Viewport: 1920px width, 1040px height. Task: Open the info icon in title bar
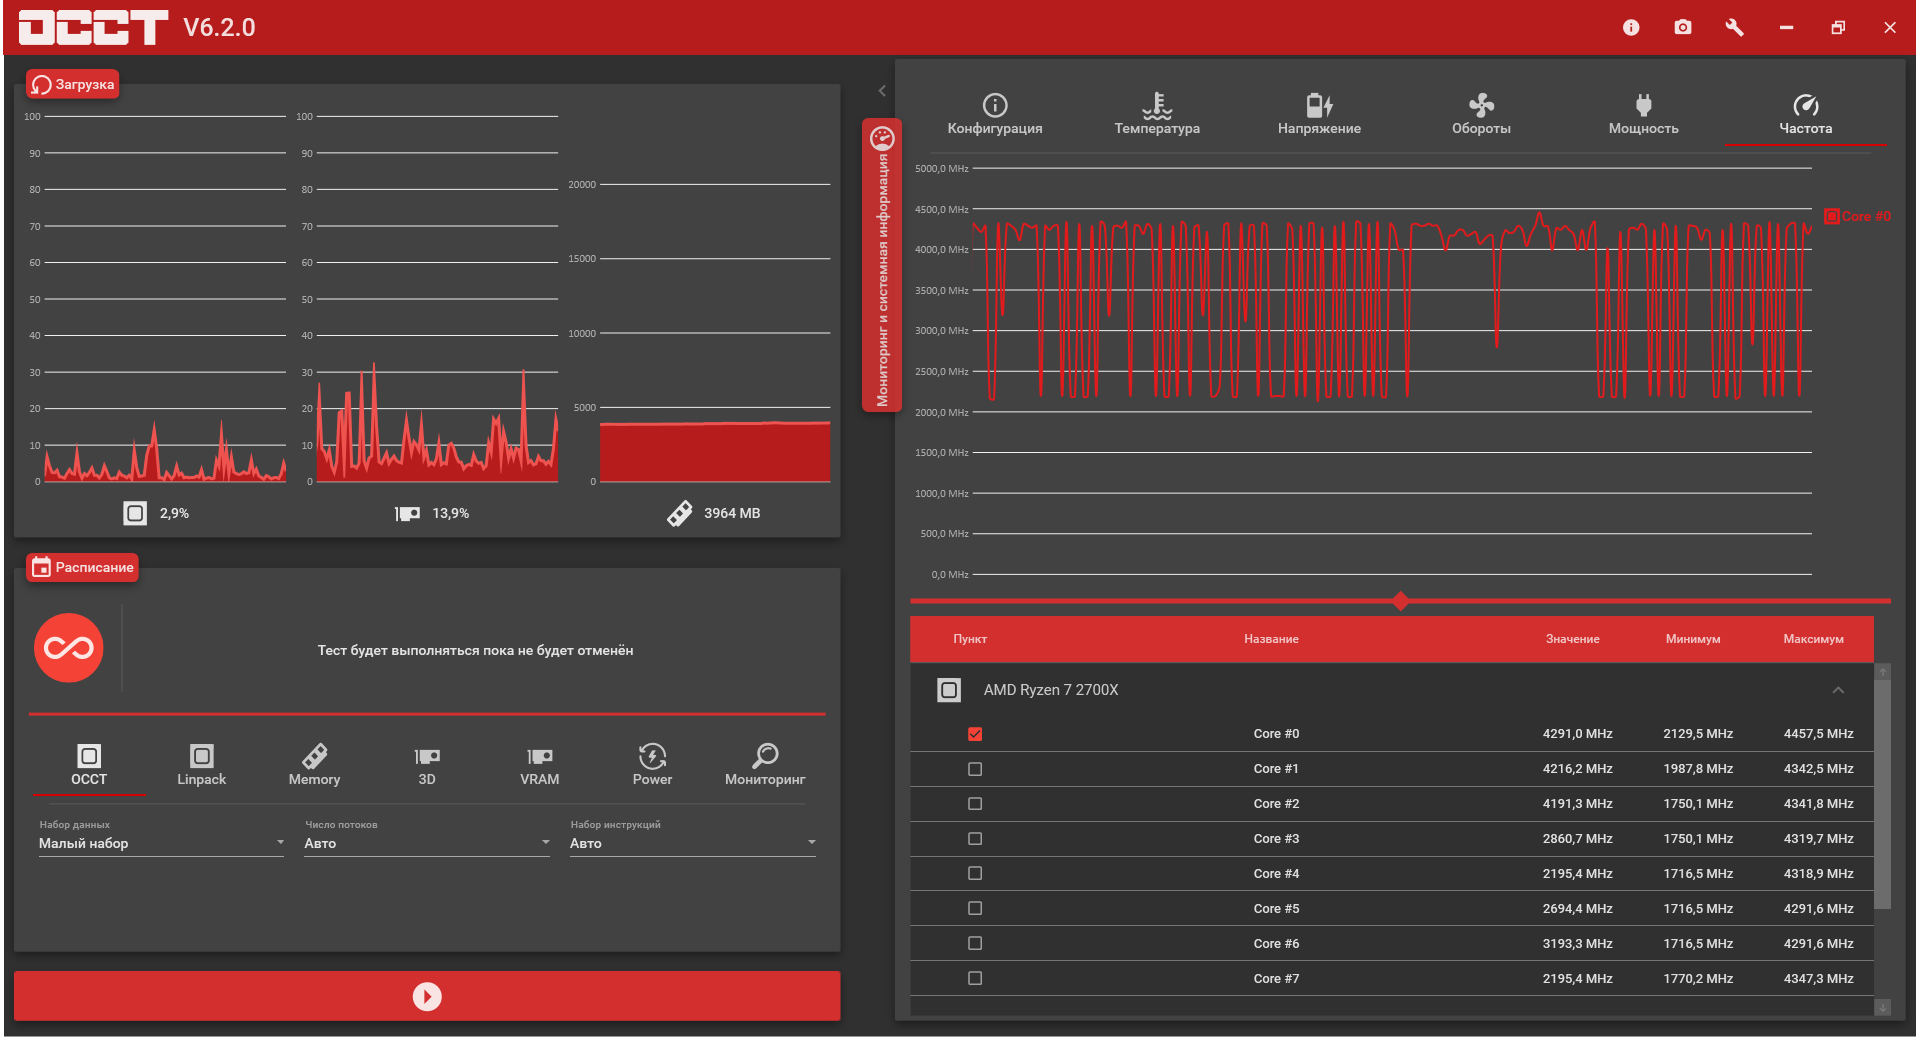tap(1631, 28)
